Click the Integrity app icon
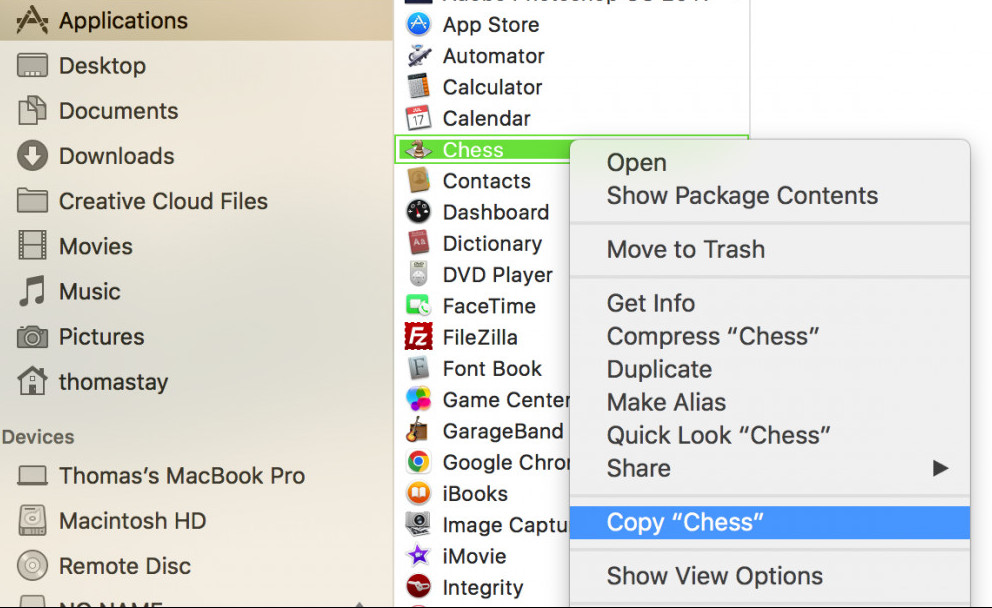 [x=418, y=586]
